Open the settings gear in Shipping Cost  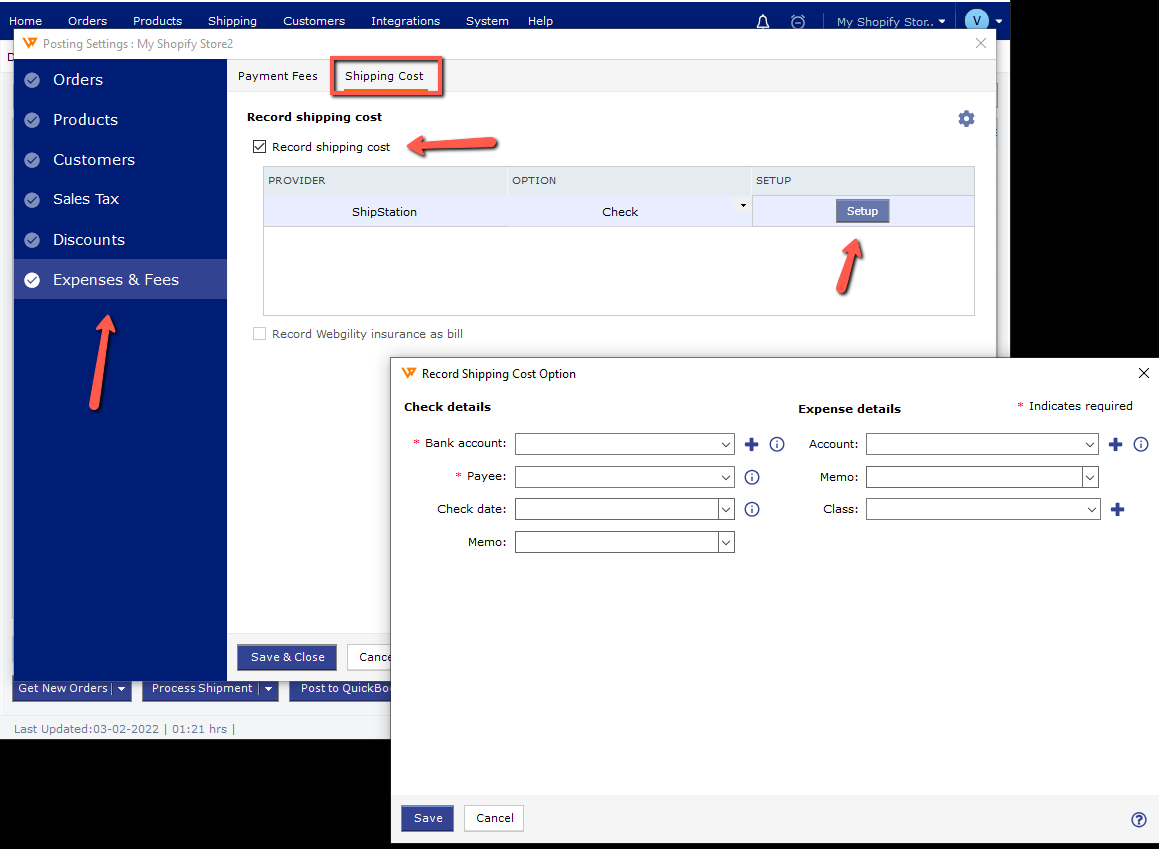pyautogui.click(x=965, y=119)
